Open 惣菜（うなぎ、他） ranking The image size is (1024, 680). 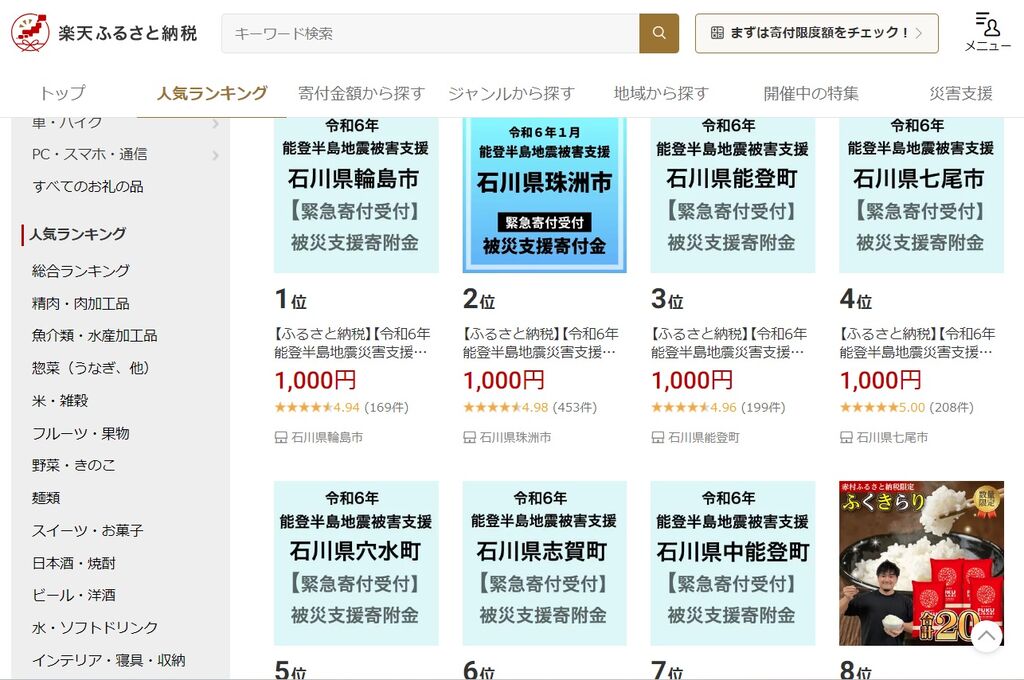tap(91, 368)
